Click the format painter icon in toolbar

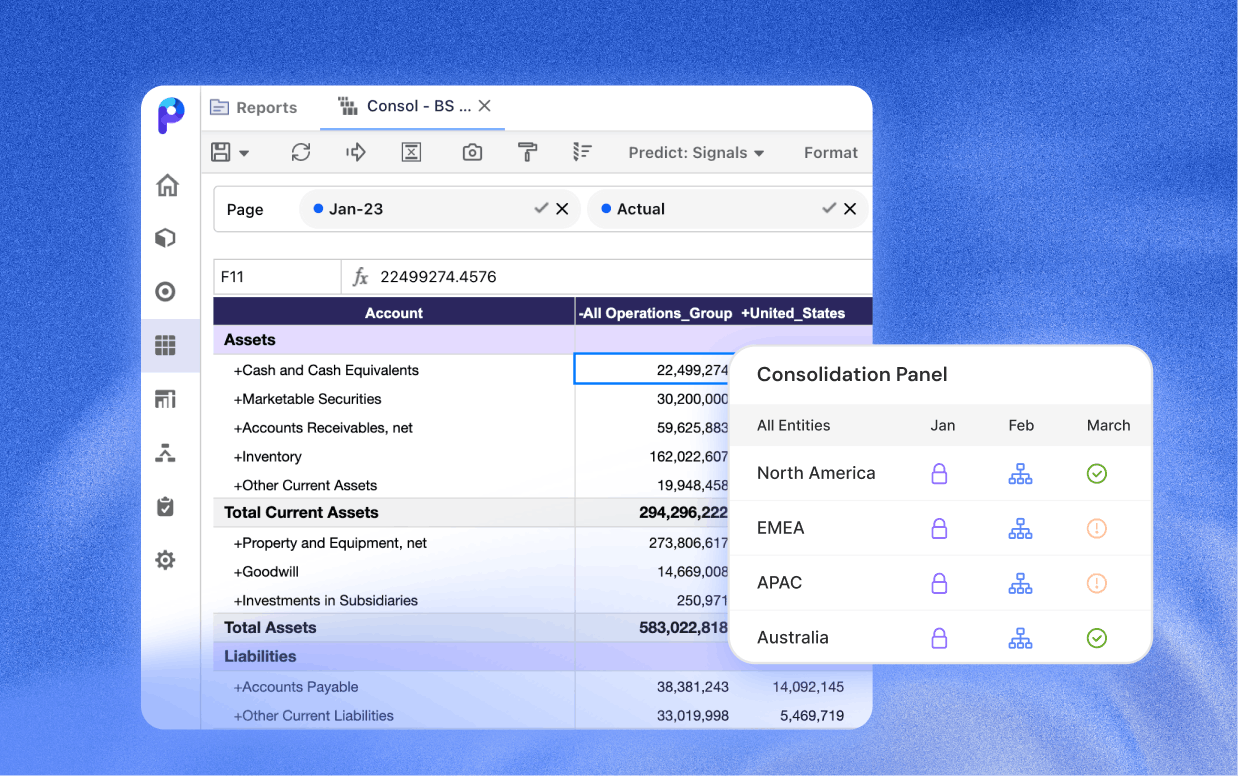pyautogui.click(x=527, y=152)
